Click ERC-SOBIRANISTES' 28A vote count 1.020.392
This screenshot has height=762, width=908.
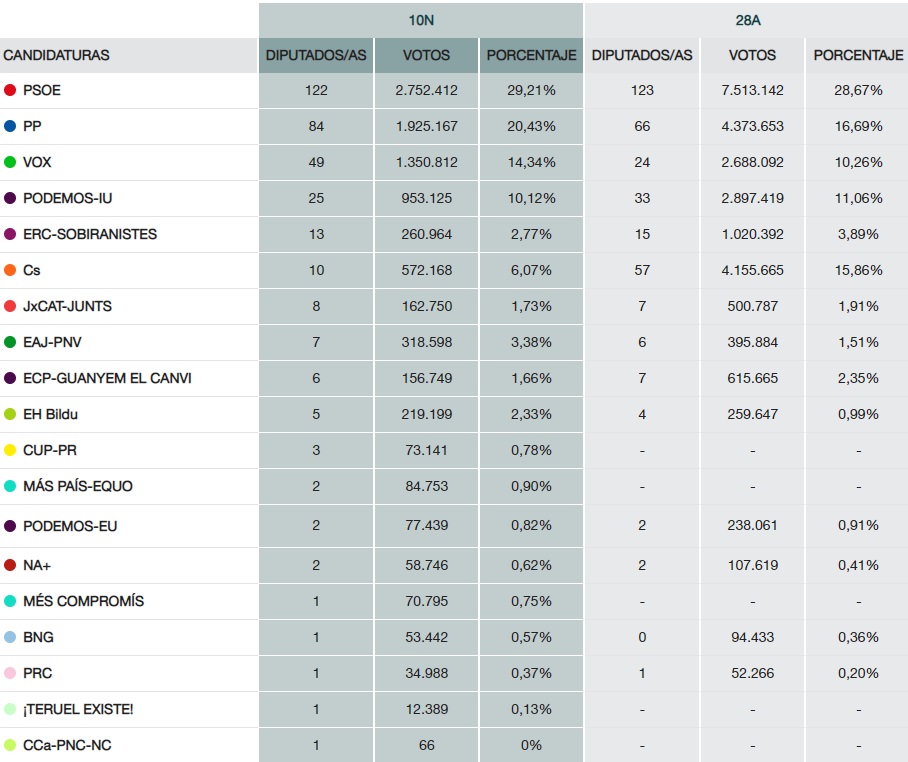click(x=752, y=235)
